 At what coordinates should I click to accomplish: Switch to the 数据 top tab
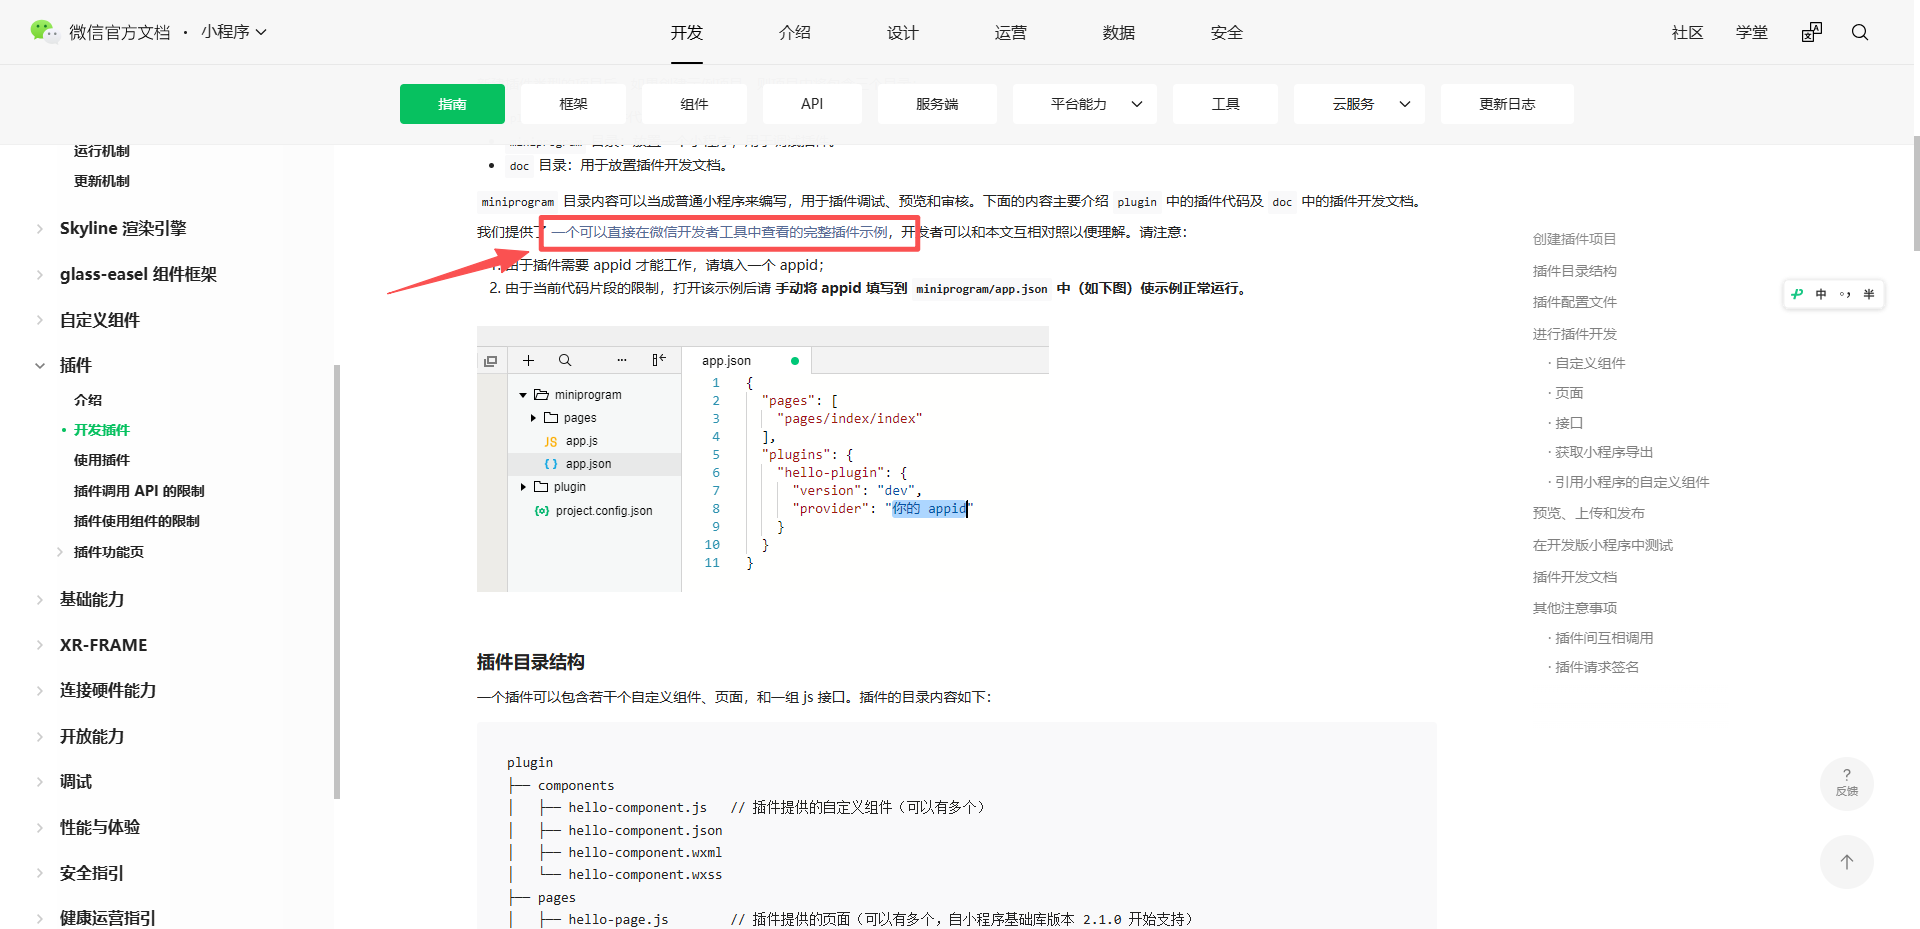(x=1119, y=32)
